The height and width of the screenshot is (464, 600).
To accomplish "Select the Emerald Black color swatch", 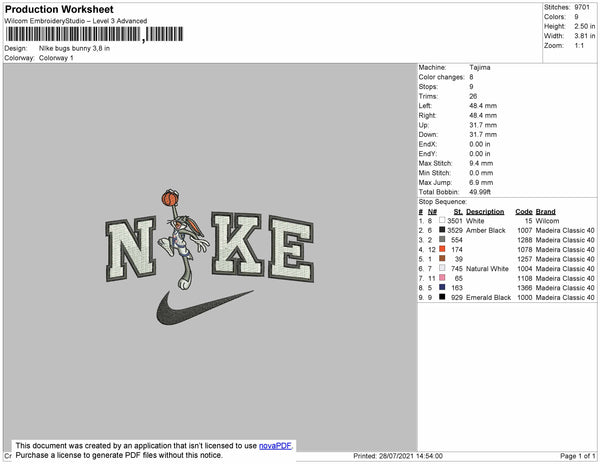I will tap(442, 297).
